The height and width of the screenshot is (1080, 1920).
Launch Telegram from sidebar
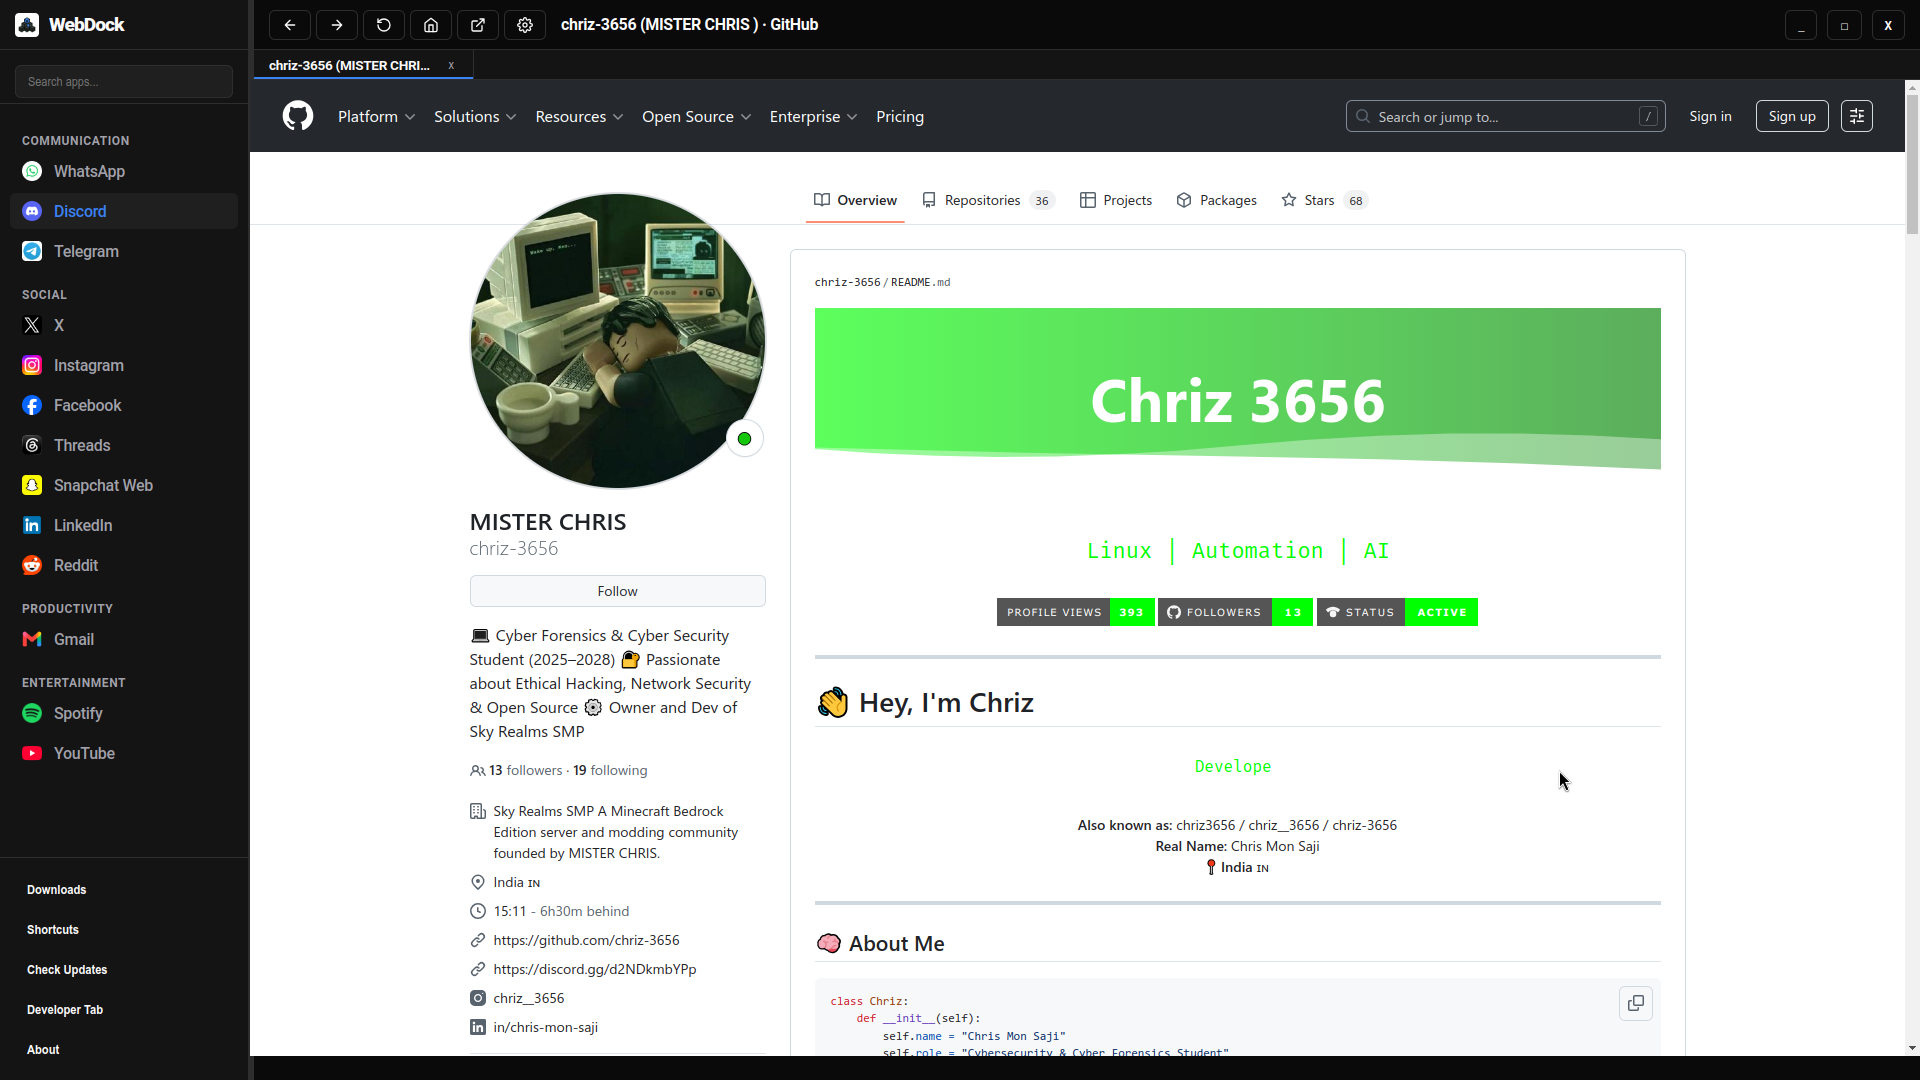click(124, 251)
